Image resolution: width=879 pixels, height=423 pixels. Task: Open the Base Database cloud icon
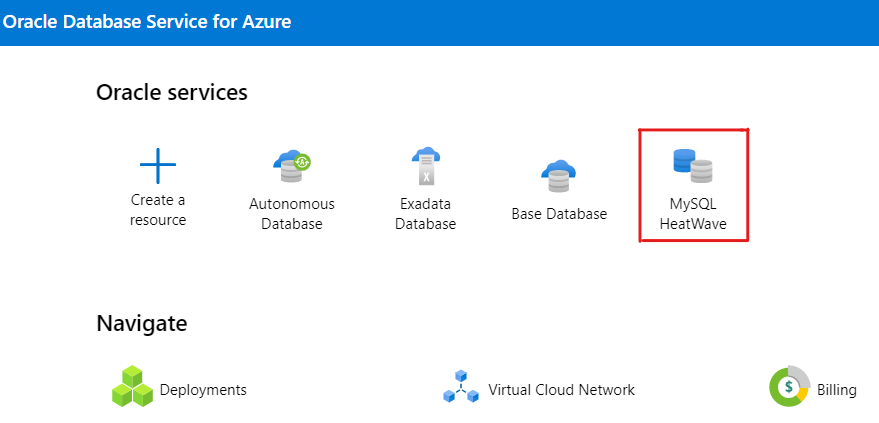click(559, 176)
